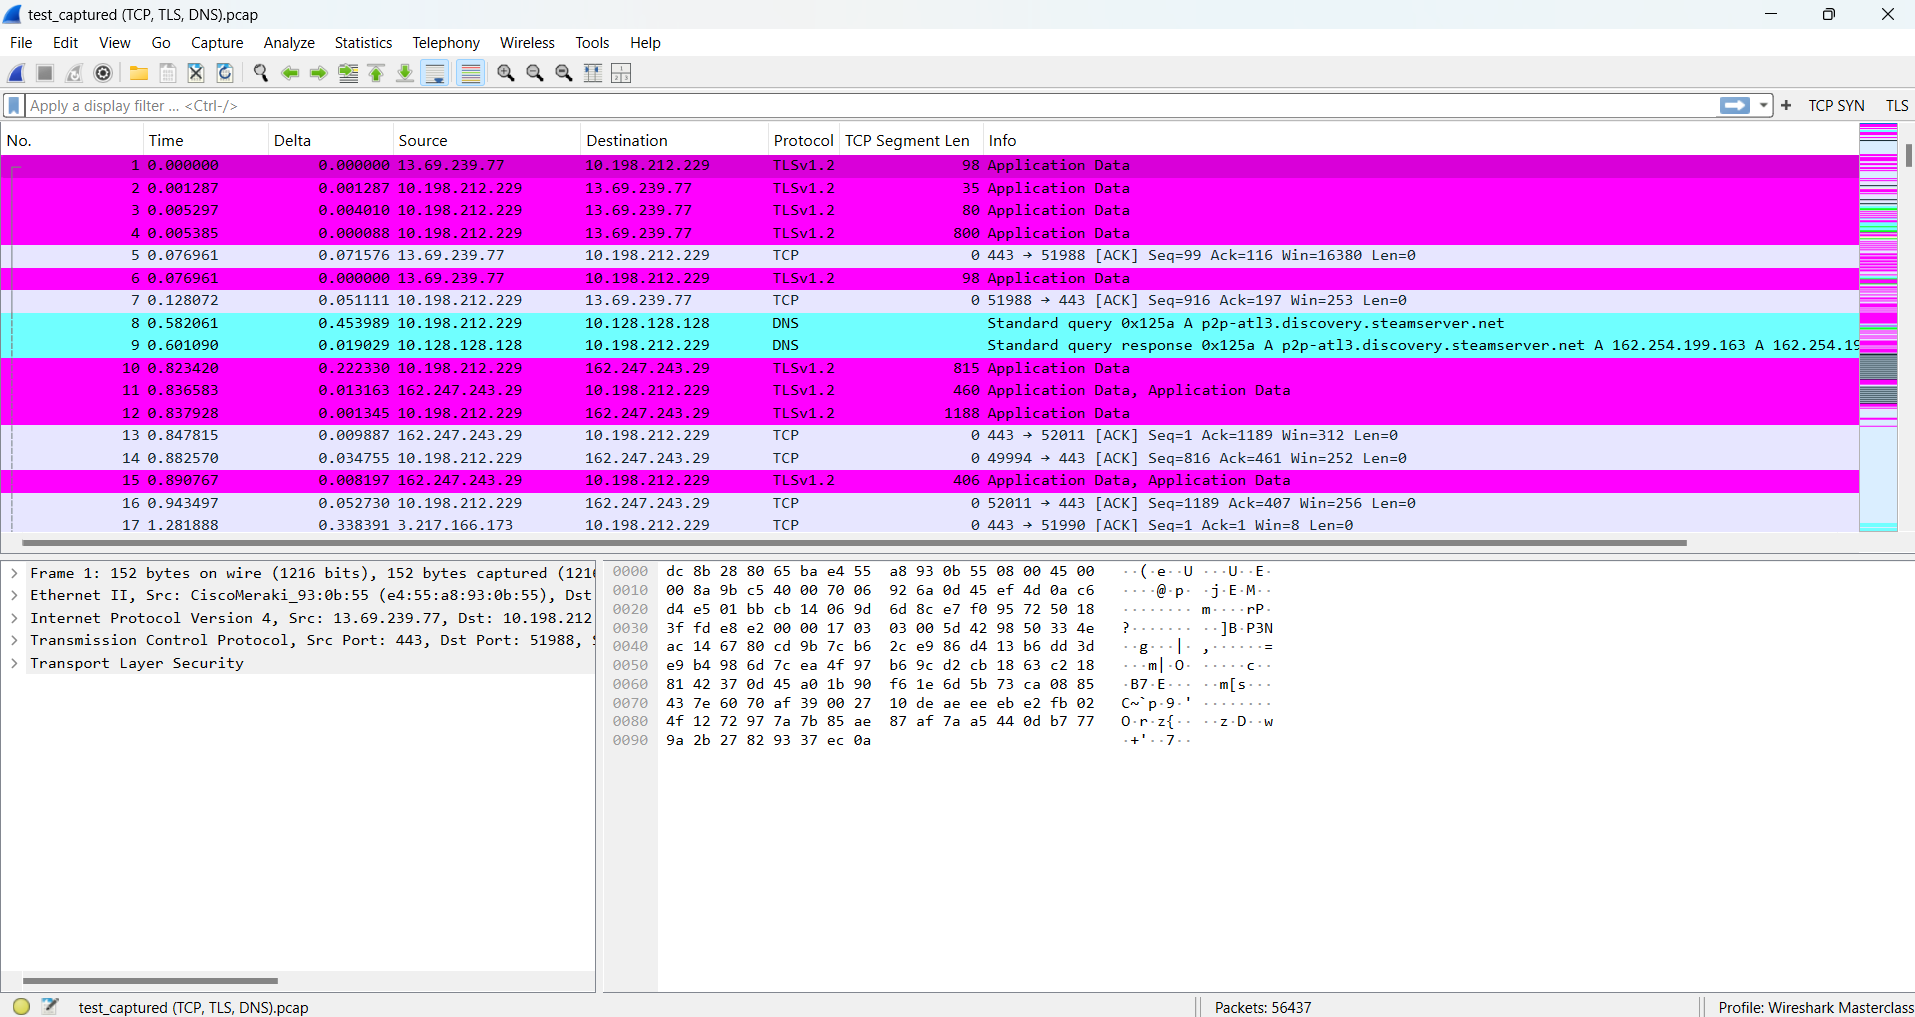This screenshot has height=1017, width=1915.
Task: Open the Statistics menu
Action: click(362, 42)
